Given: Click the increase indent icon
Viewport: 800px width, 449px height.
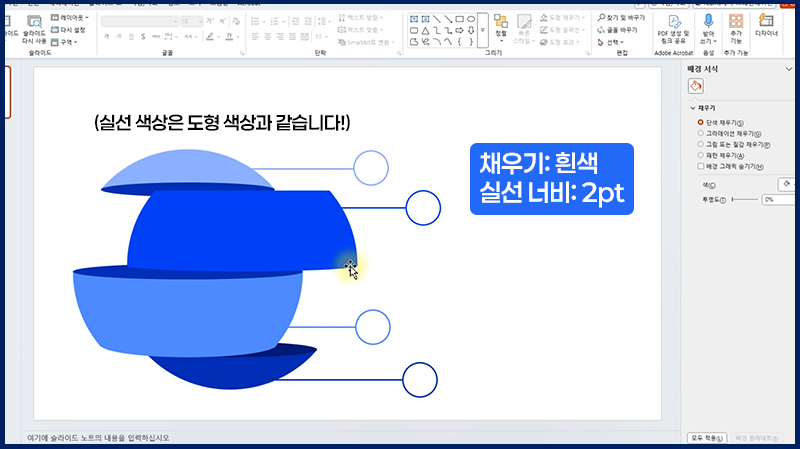Looking at the screenshot, I should 308,21.
